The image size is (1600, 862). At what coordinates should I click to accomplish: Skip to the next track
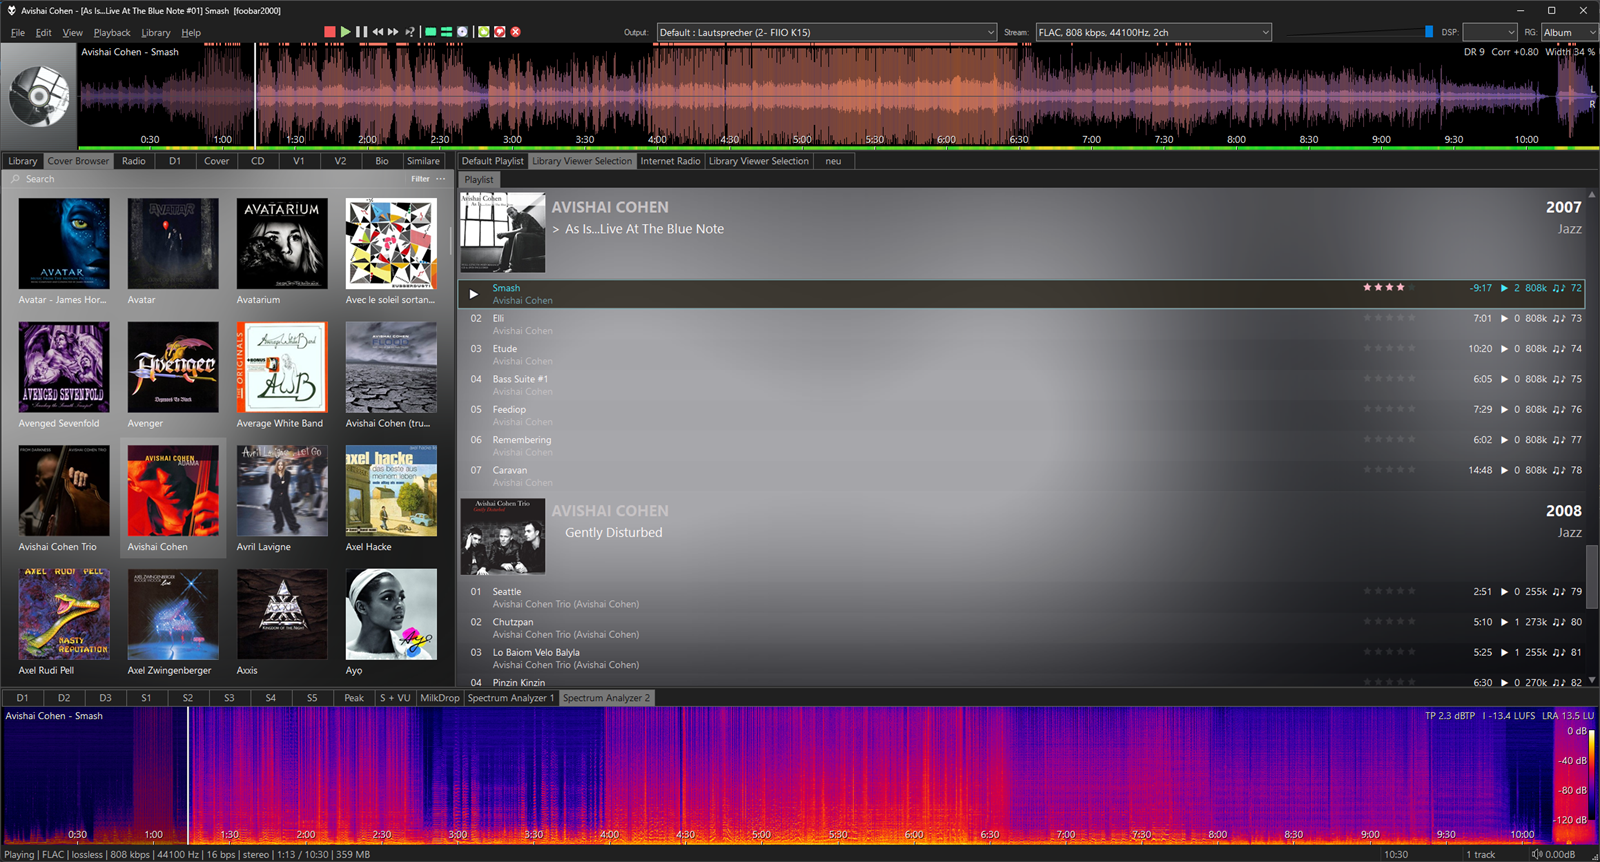click(393, 32)
